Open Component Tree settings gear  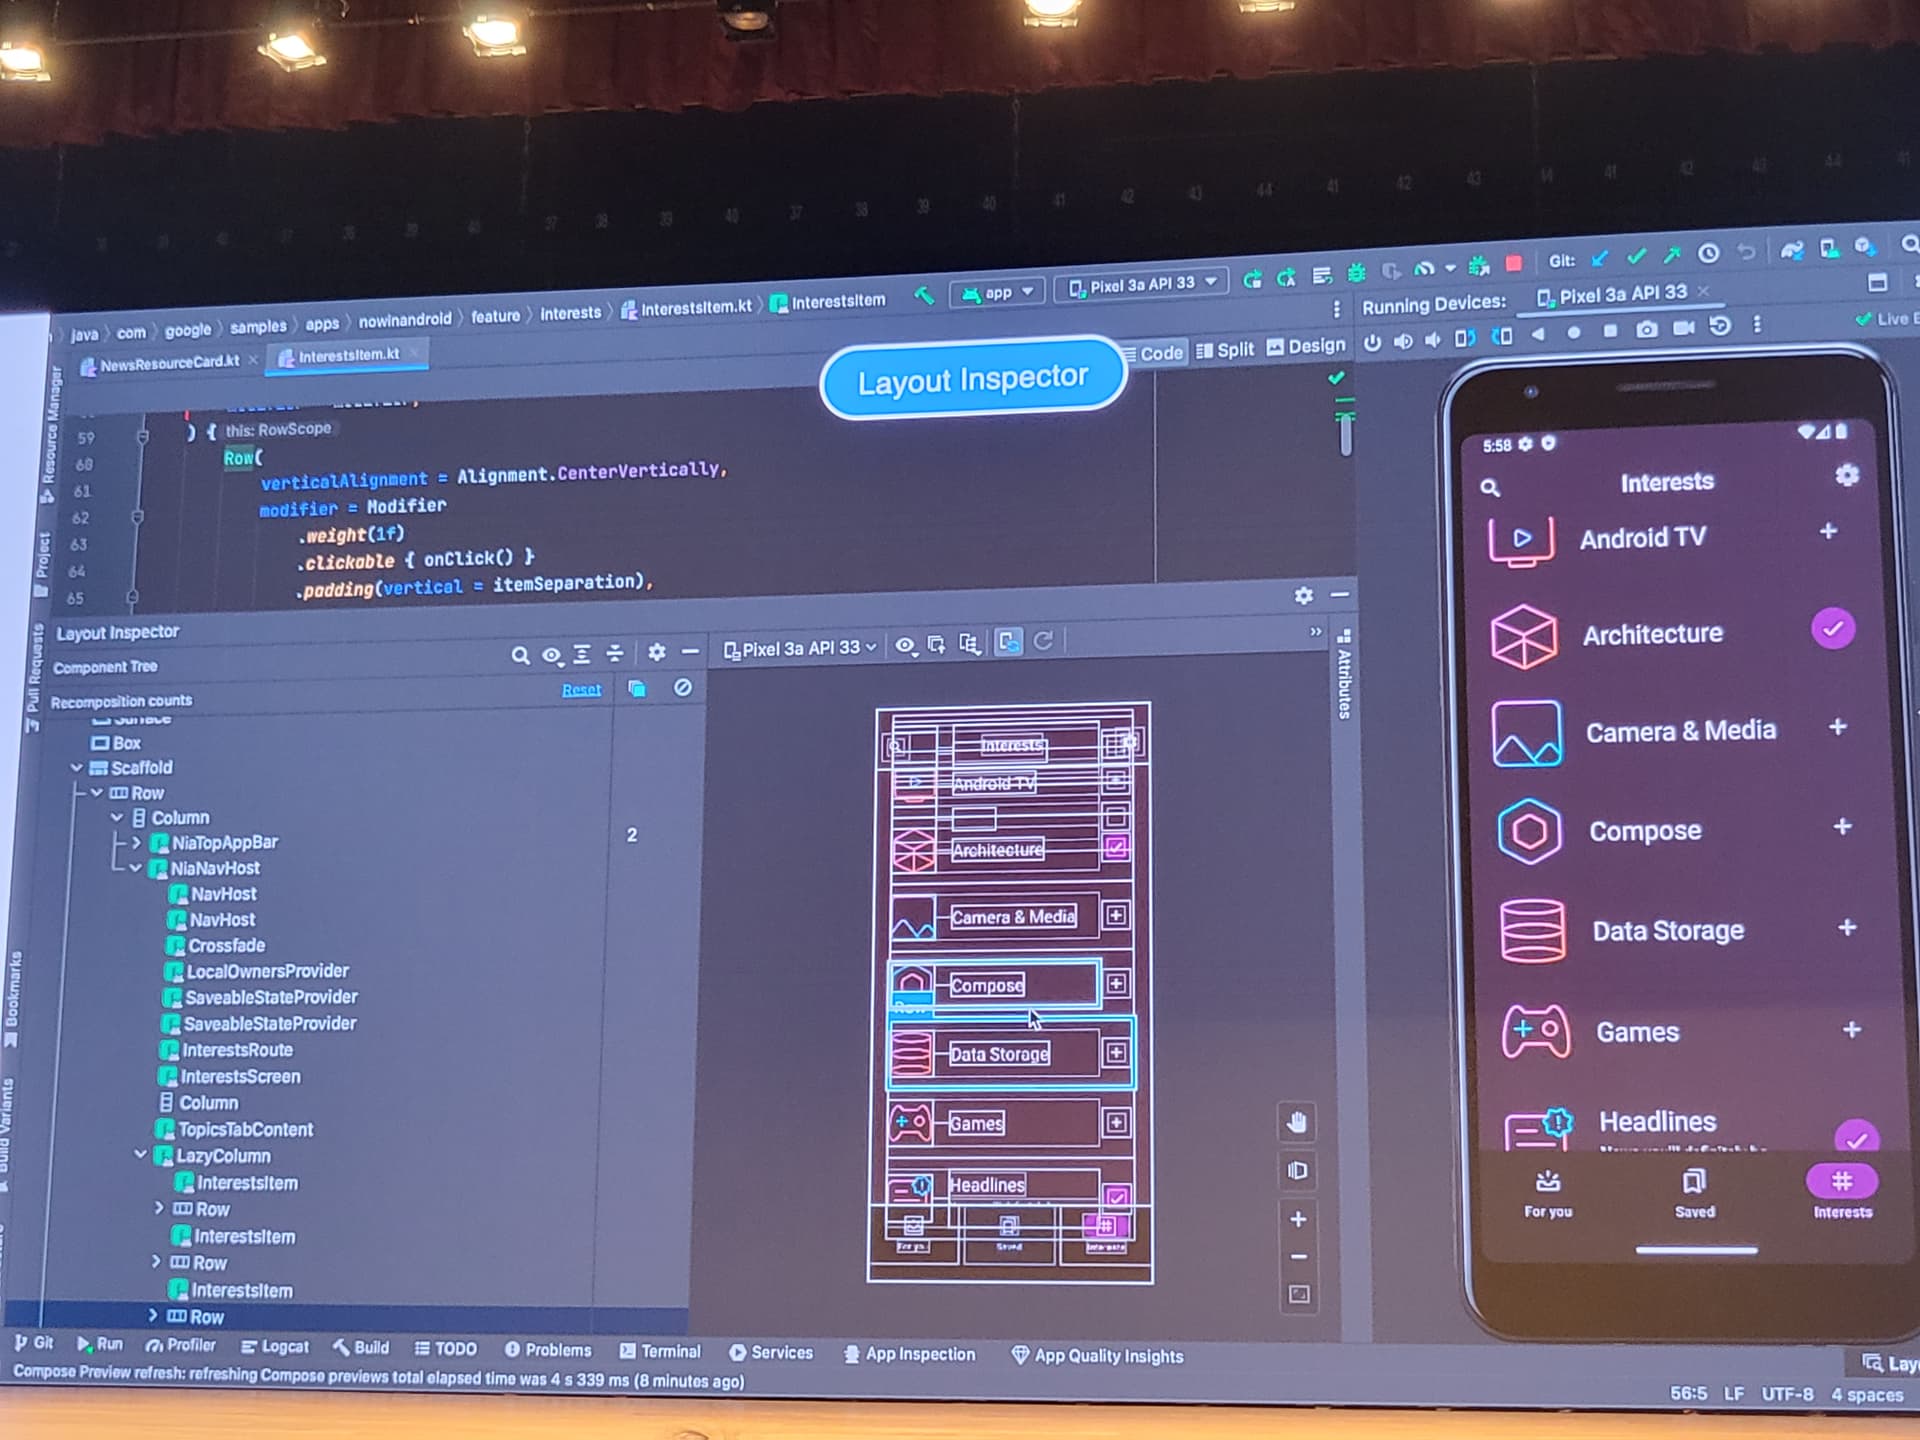pyautogui.click(x=656, y=653)
